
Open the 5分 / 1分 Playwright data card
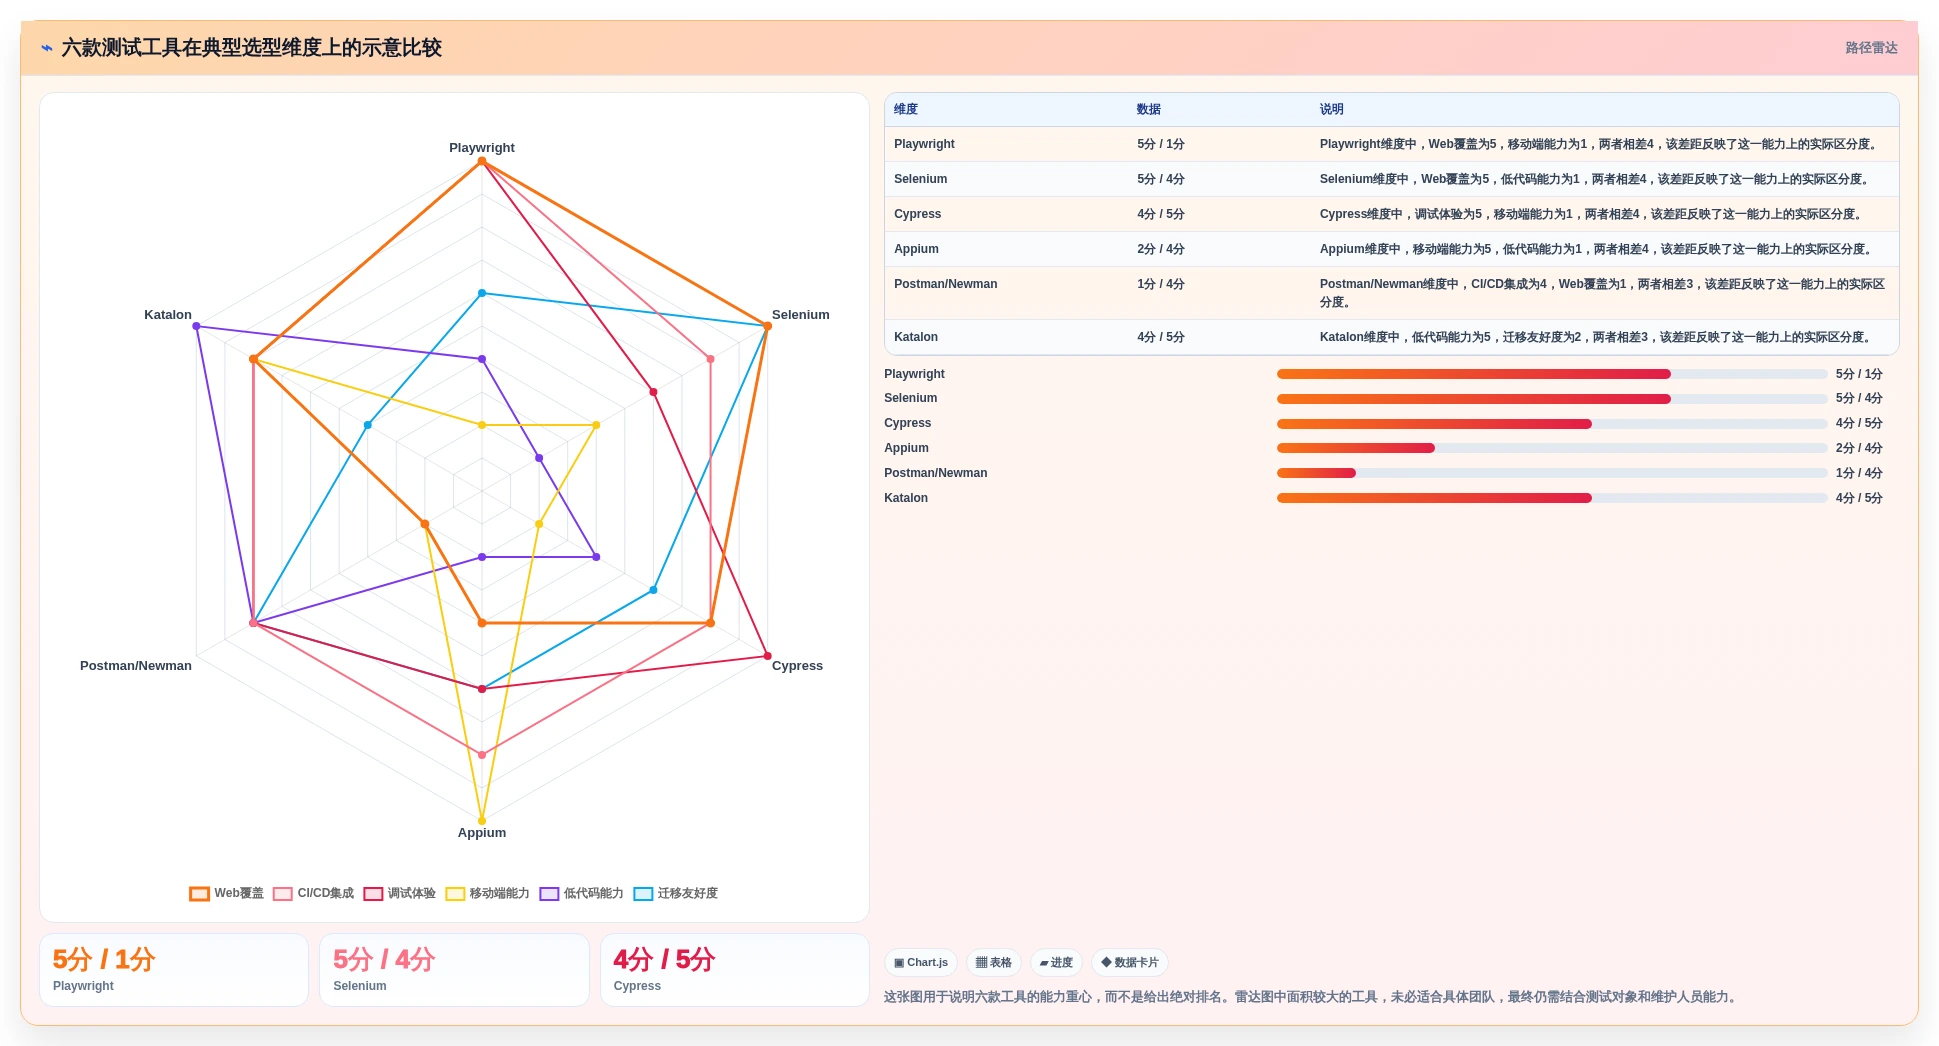click(x=174, y=970)
